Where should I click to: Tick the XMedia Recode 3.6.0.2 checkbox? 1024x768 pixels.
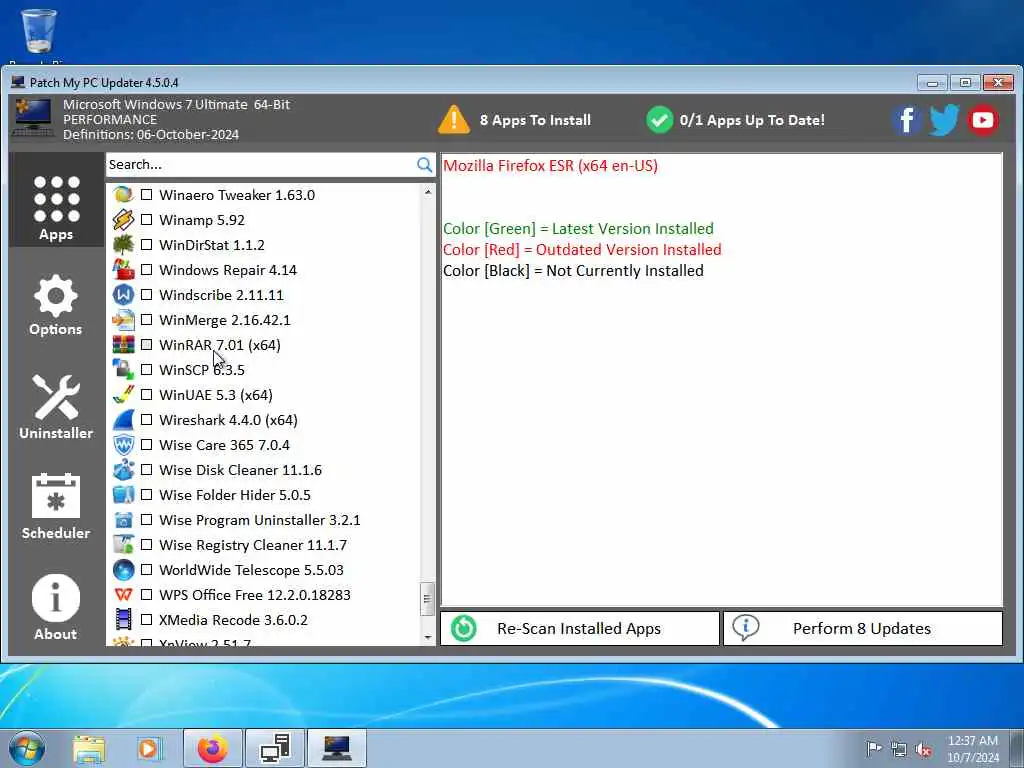[147, 620]
